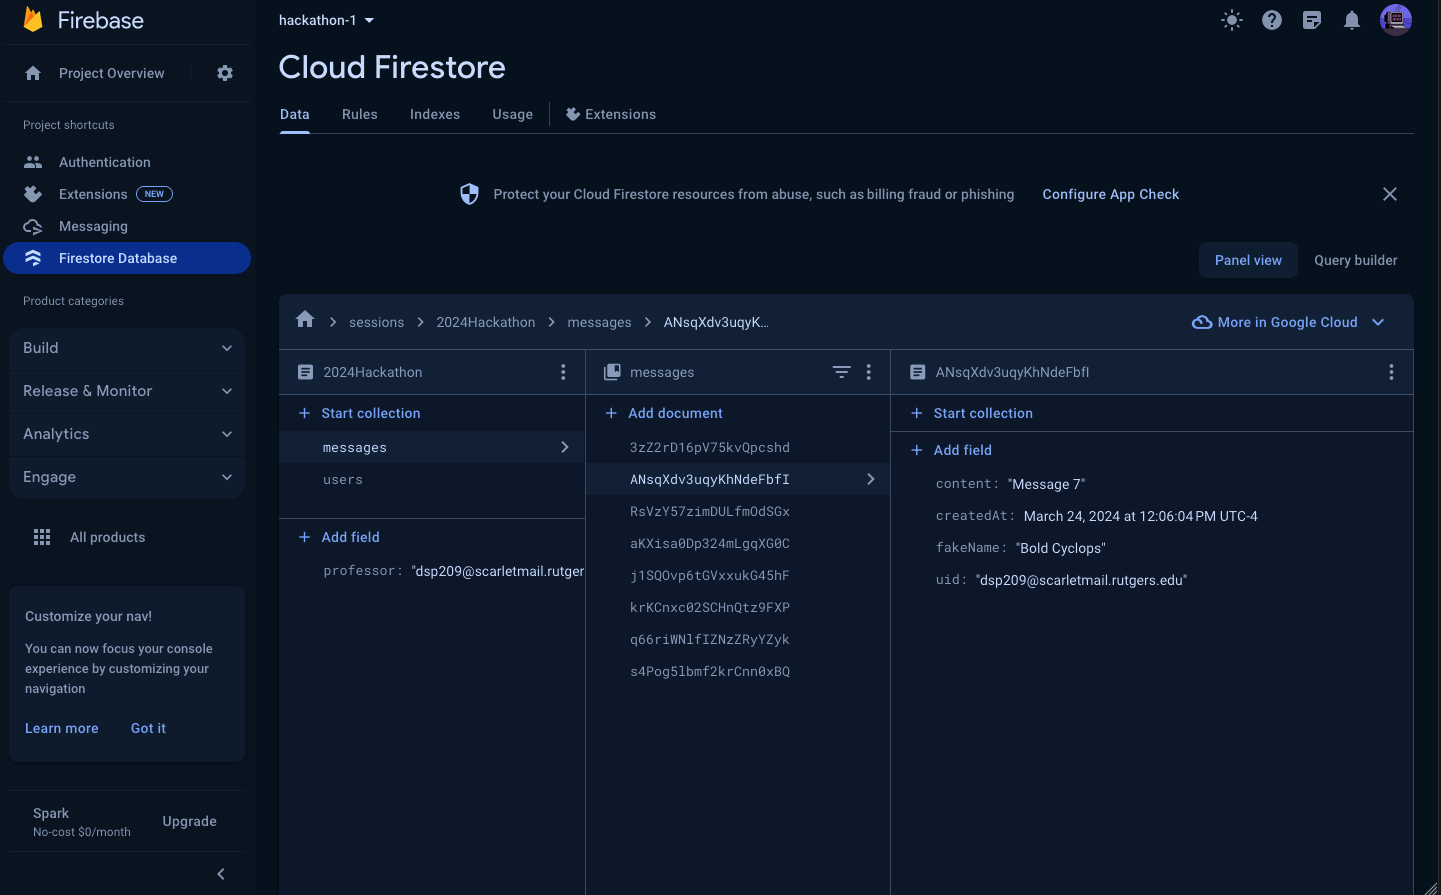1441x895 pixels.
Task: Click the createdAt timestamp value
Action: (1141, 516)
